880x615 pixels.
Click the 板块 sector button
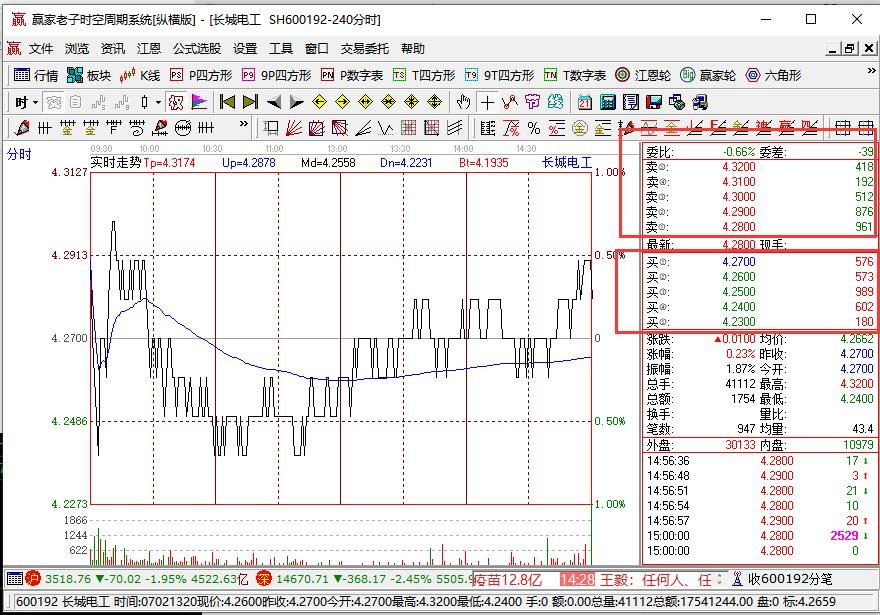(89, 75)
